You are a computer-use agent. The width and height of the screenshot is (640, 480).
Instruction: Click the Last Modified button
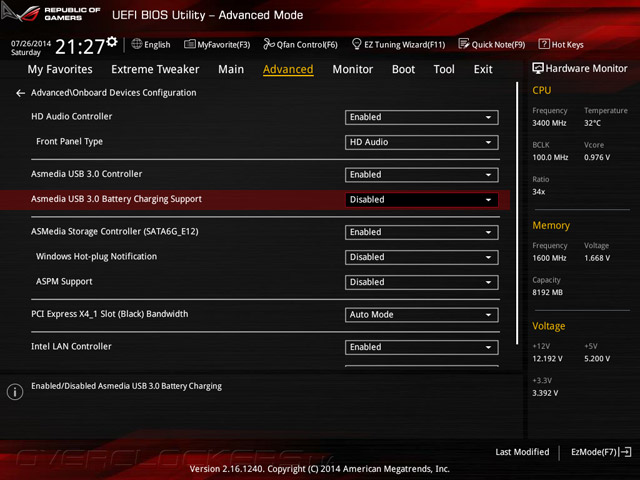coord(522,452)
